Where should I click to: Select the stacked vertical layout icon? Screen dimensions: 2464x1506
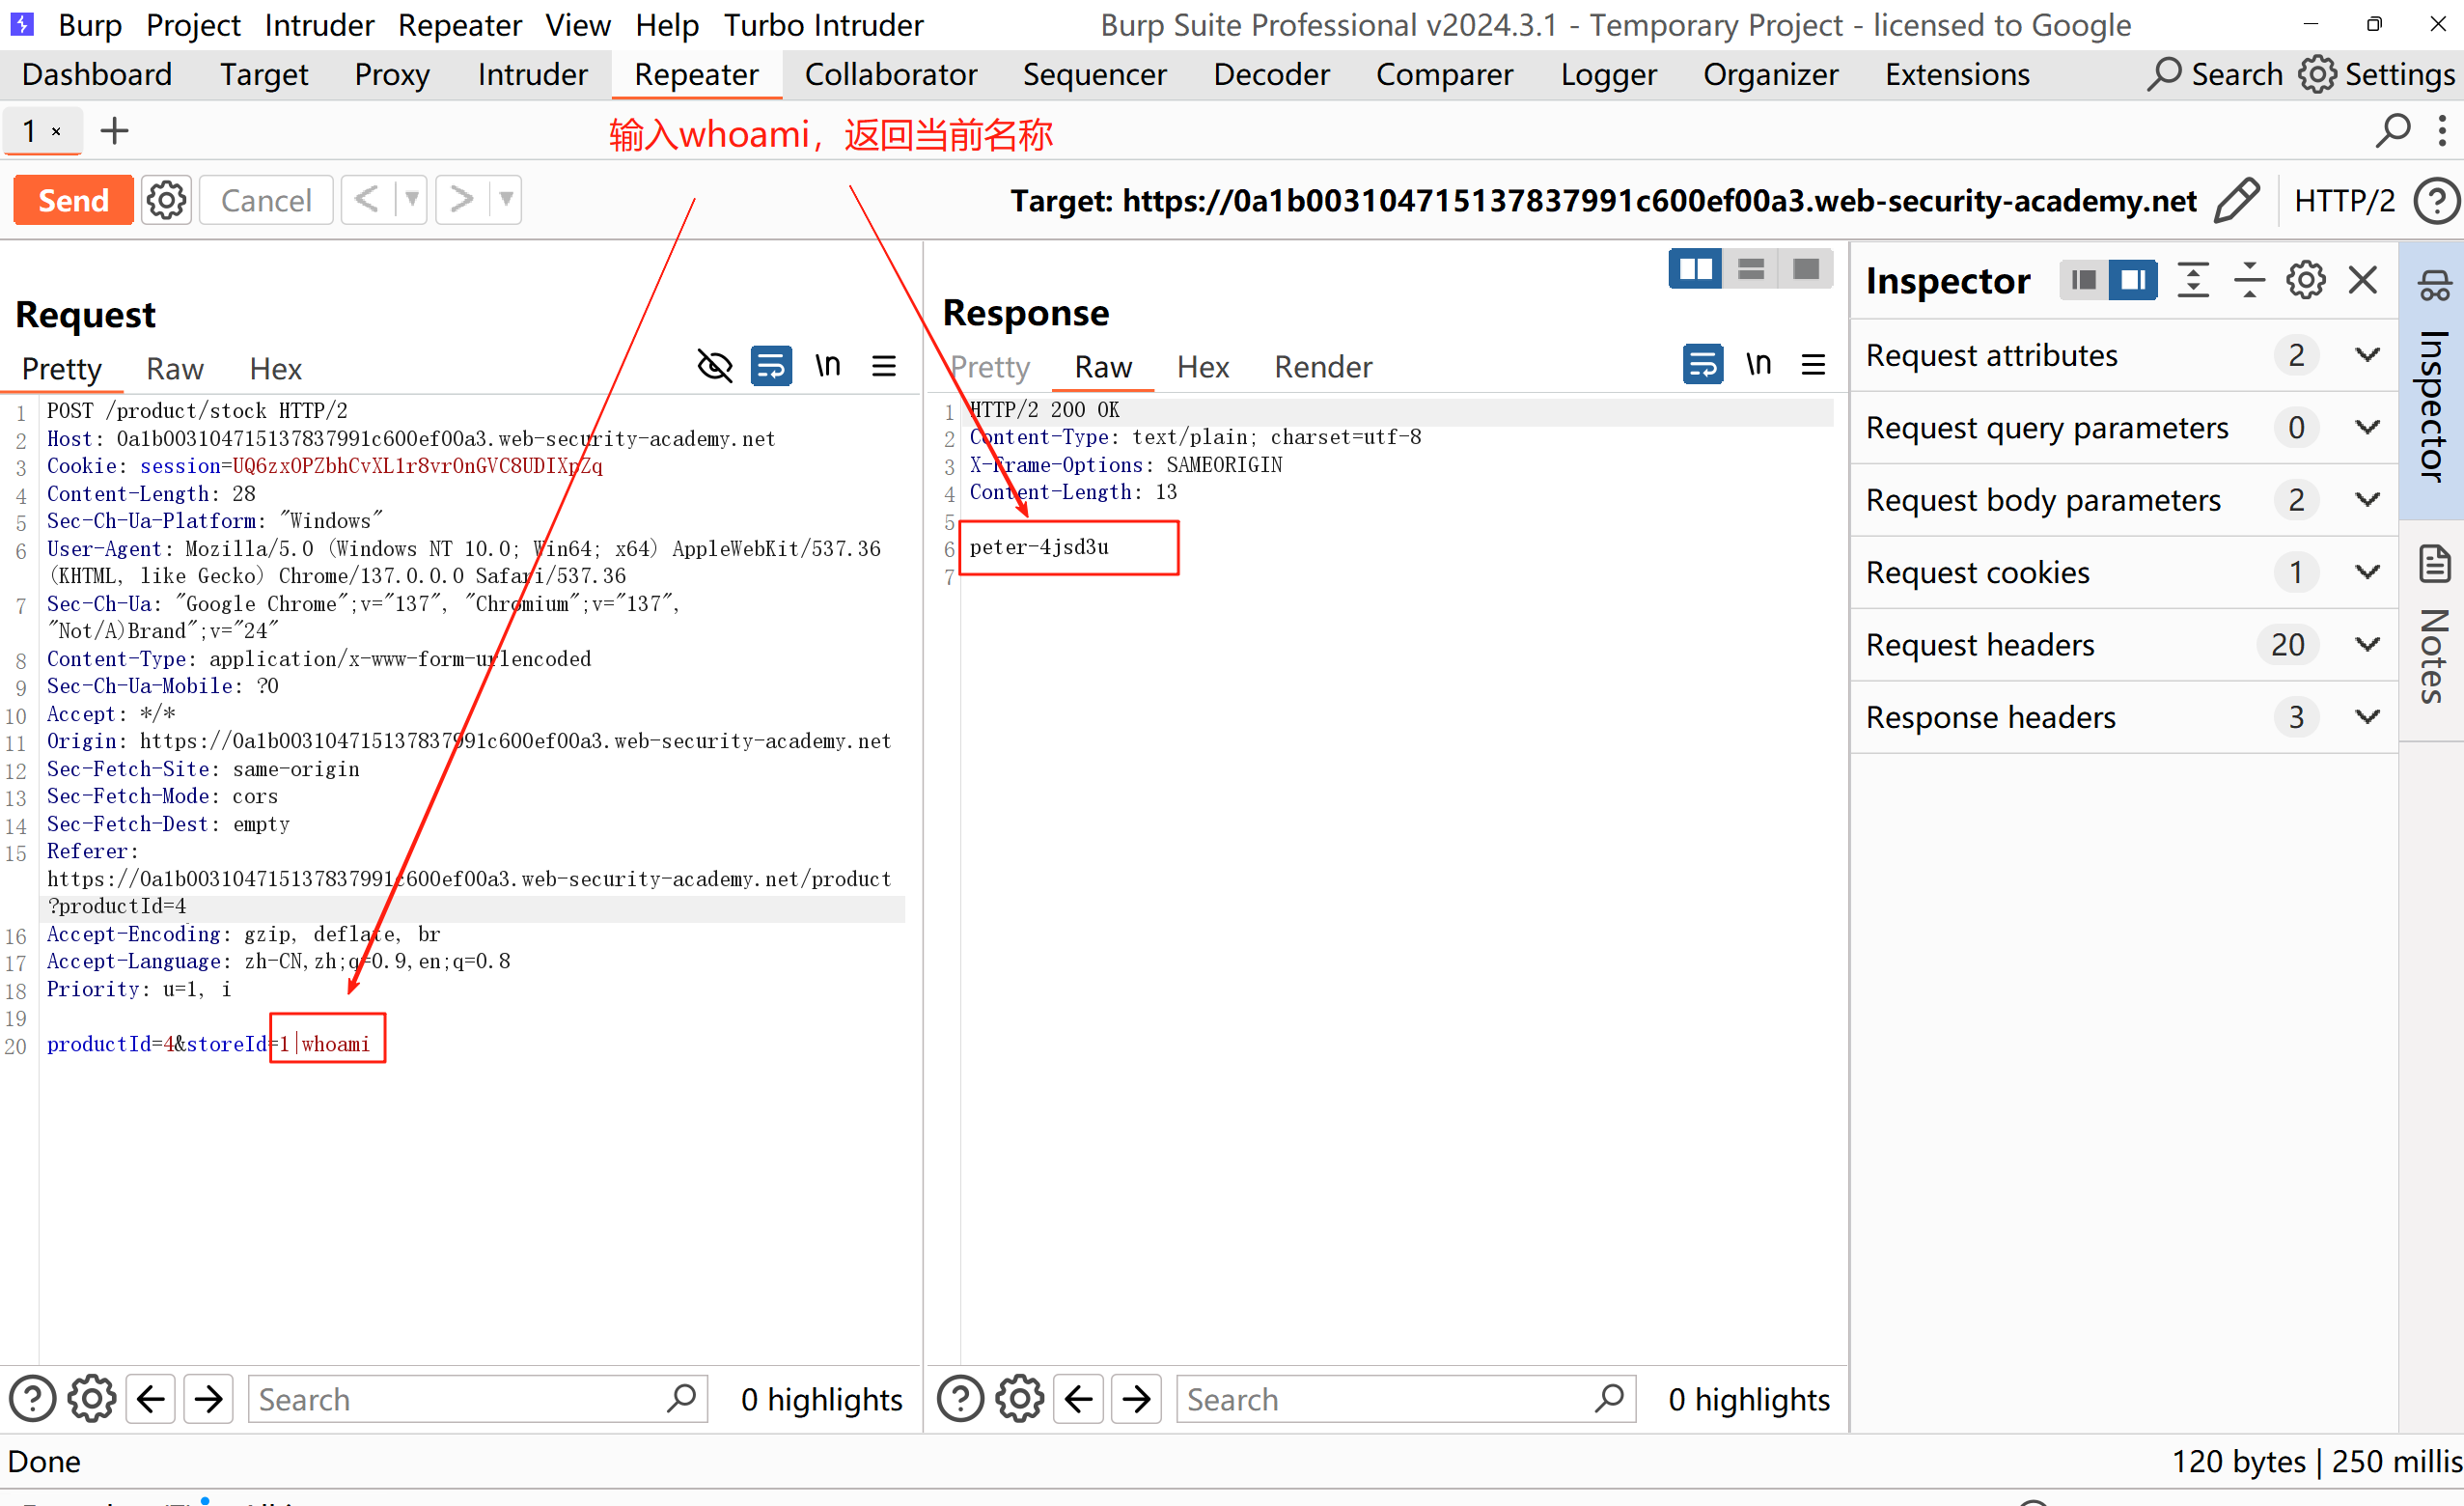pyautogui.click(x=1751, y=269)
